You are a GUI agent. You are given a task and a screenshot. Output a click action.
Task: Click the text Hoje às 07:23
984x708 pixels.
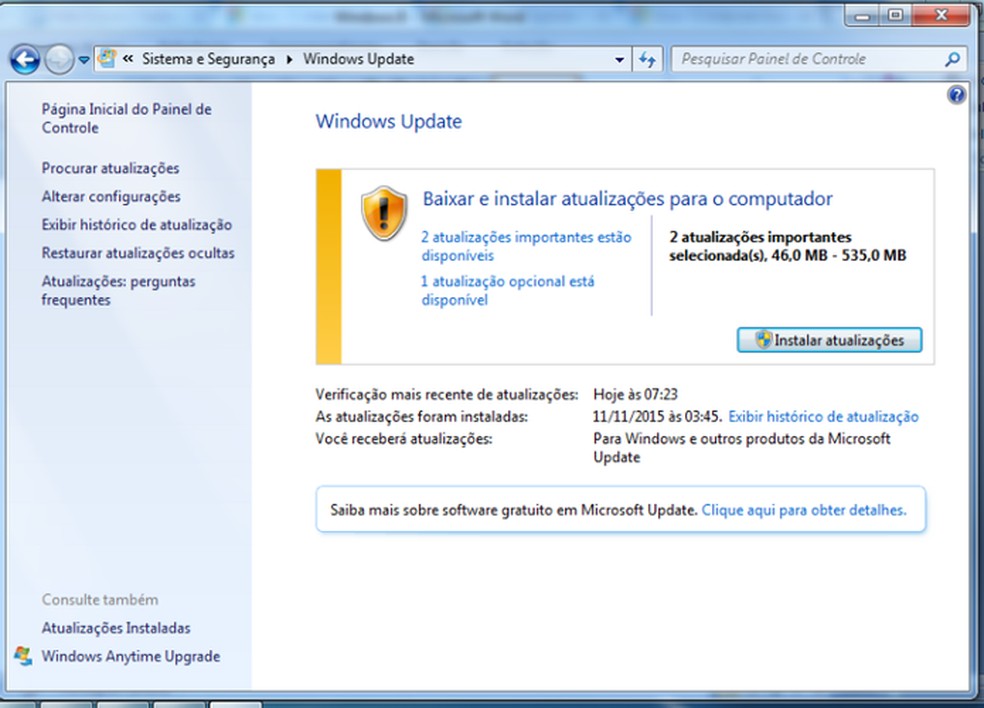click(x=635, y=395)
